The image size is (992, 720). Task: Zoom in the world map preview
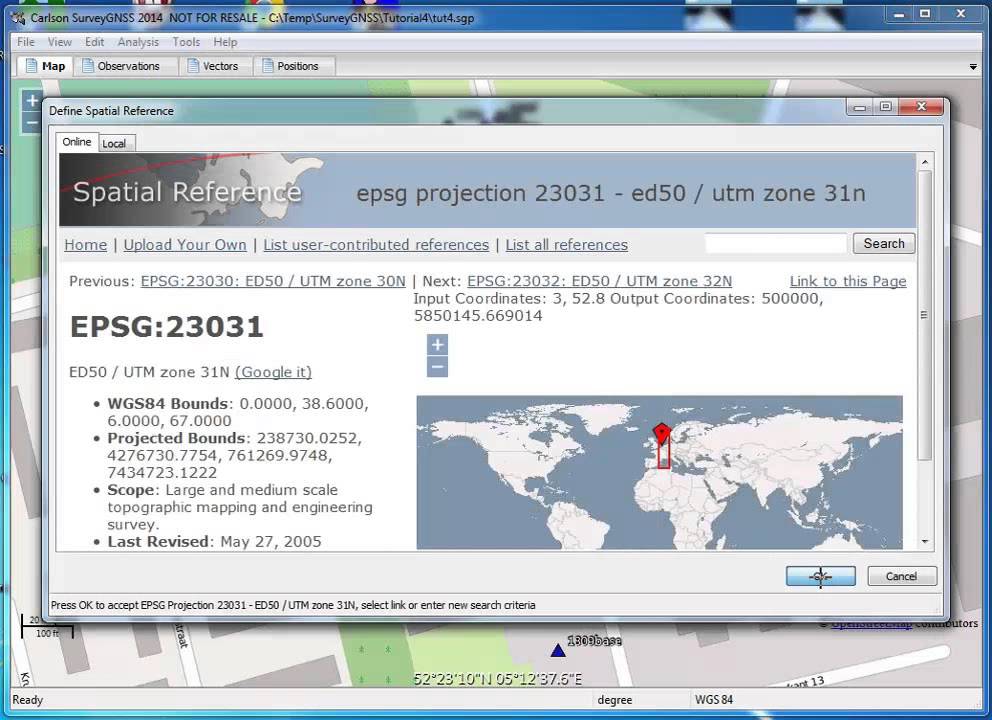(437, 345)
